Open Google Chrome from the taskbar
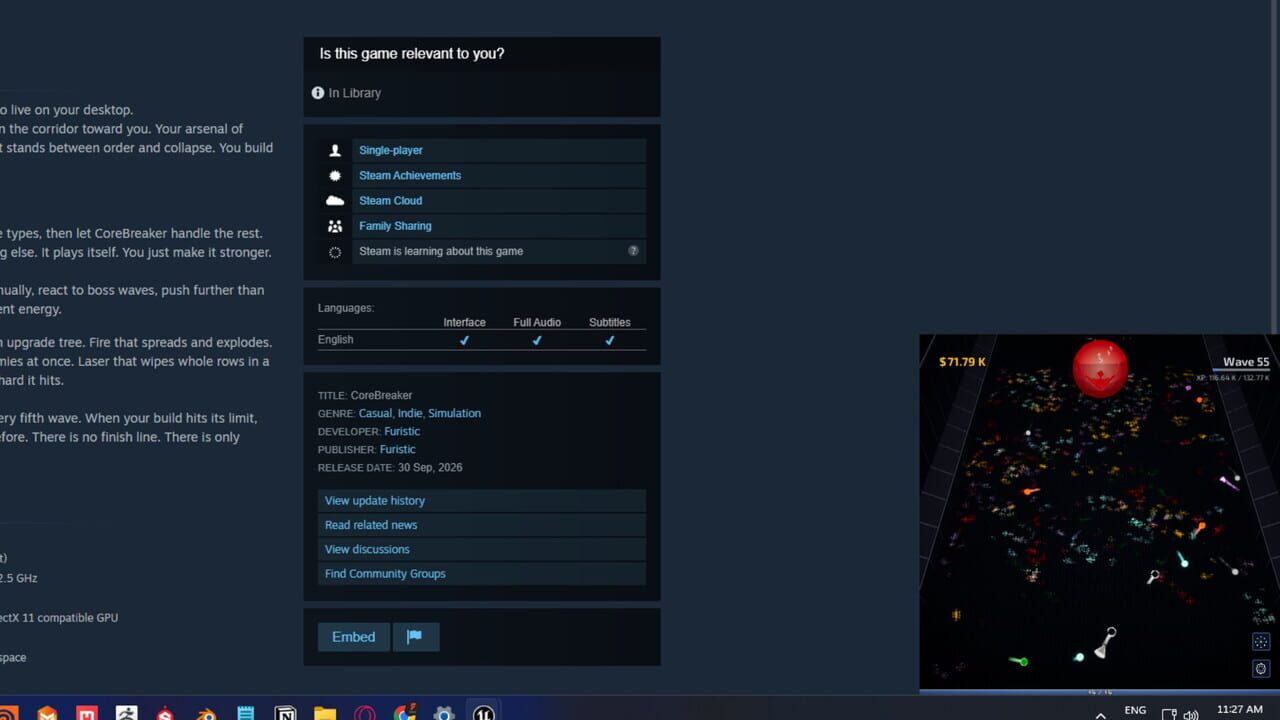This screenshot has width=1280, height=720. pyautogui.click(x=405, y=714)
